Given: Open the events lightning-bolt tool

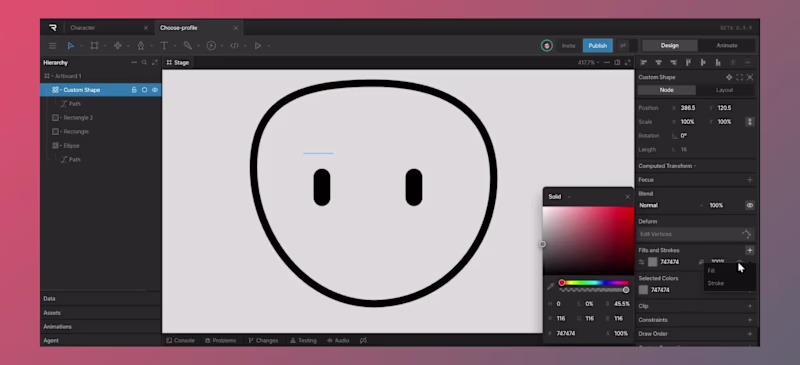Looking at the screenshot, I should [x=211, y=46].
